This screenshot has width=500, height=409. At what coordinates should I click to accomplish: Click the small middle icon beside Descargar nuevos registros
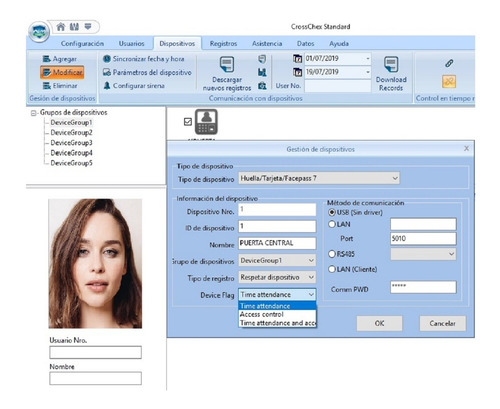point(262,72)
